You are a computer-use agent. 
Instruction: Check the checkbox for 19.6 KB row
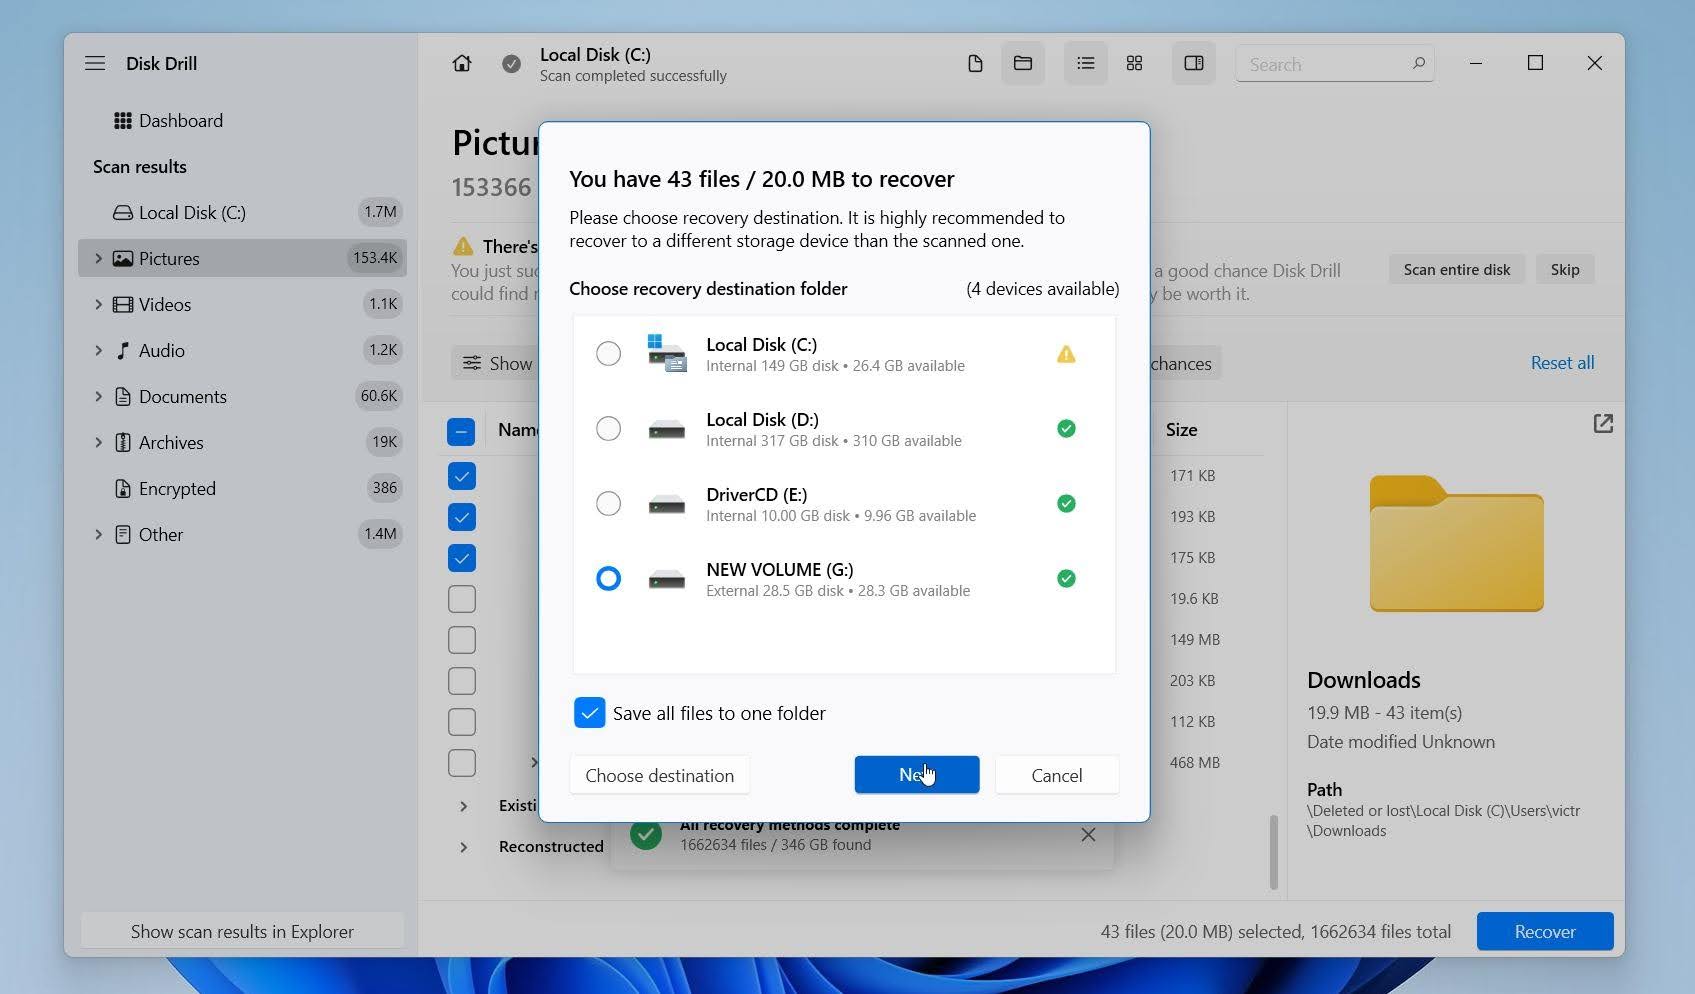[461, 599]
